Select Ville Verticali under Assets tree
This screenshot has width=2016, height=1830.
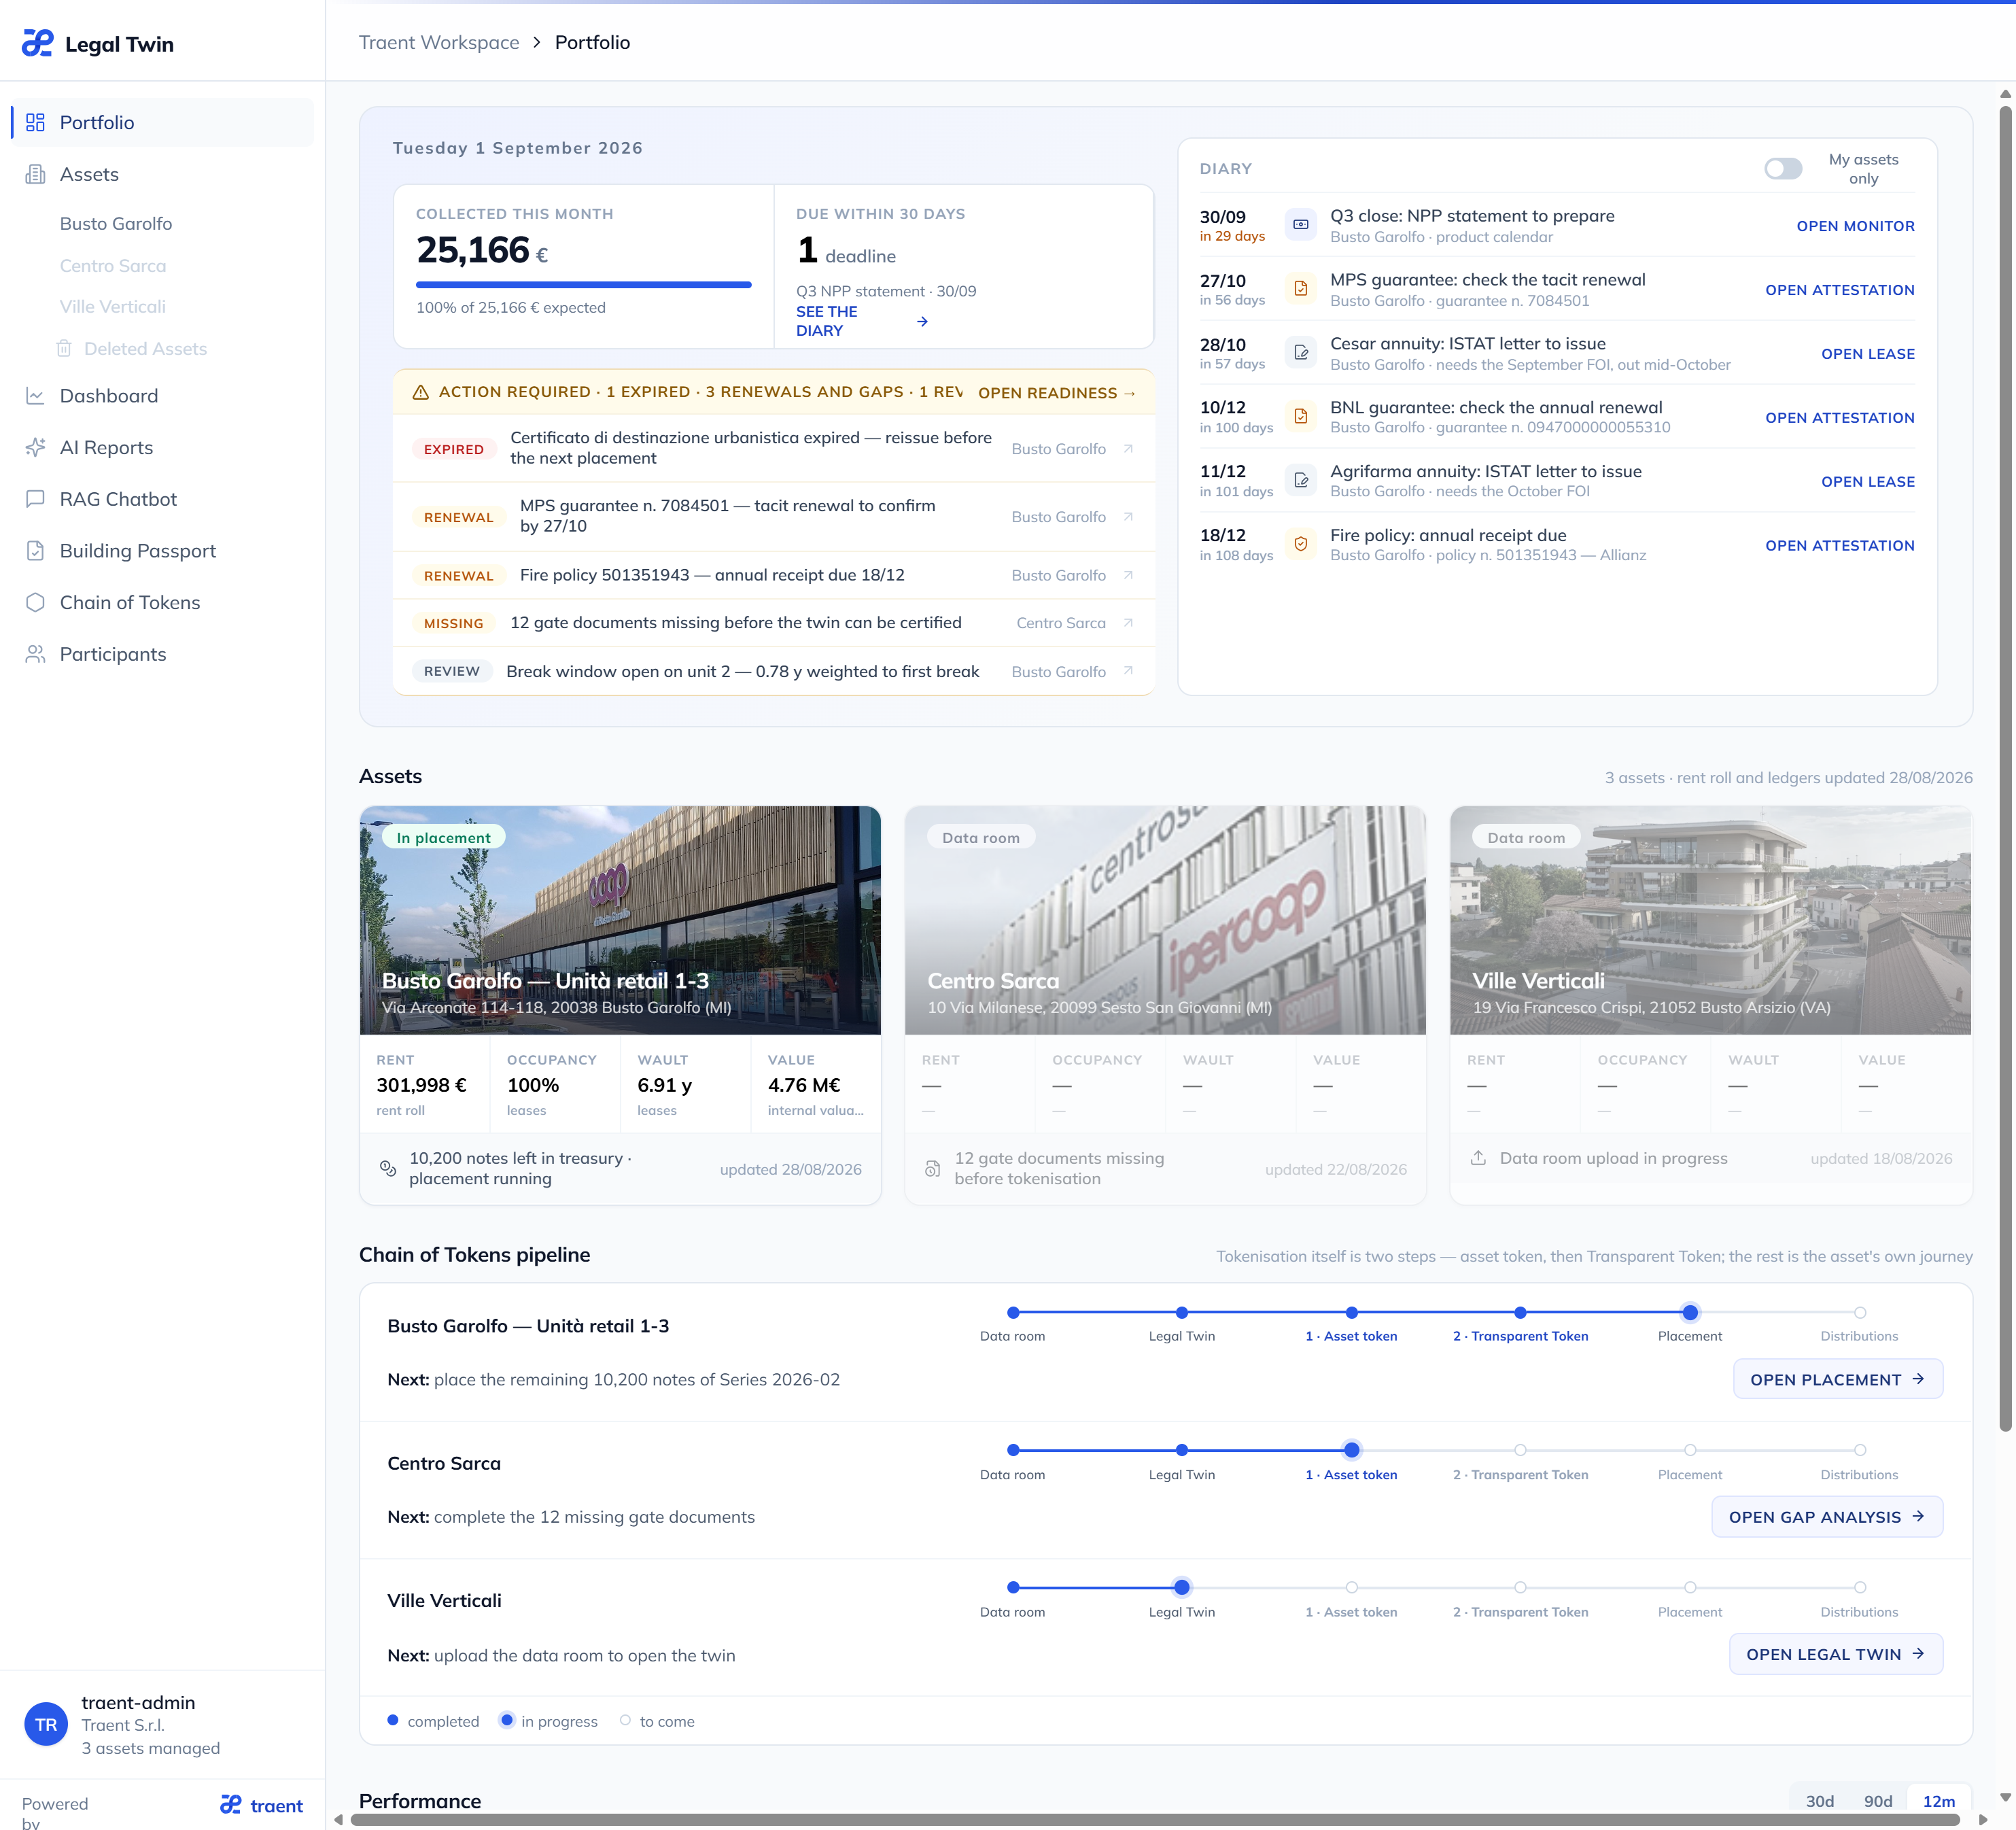click(x=113, y=307)
